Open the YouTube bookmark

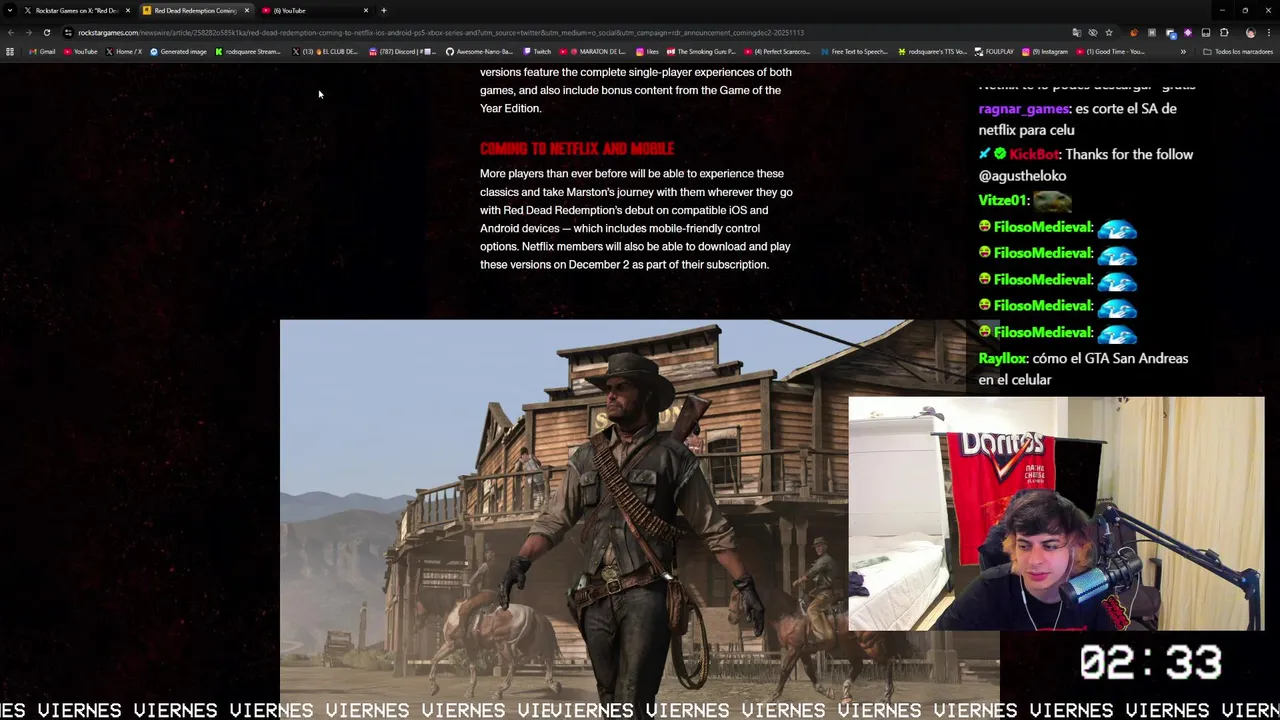[x=81, y=51]
